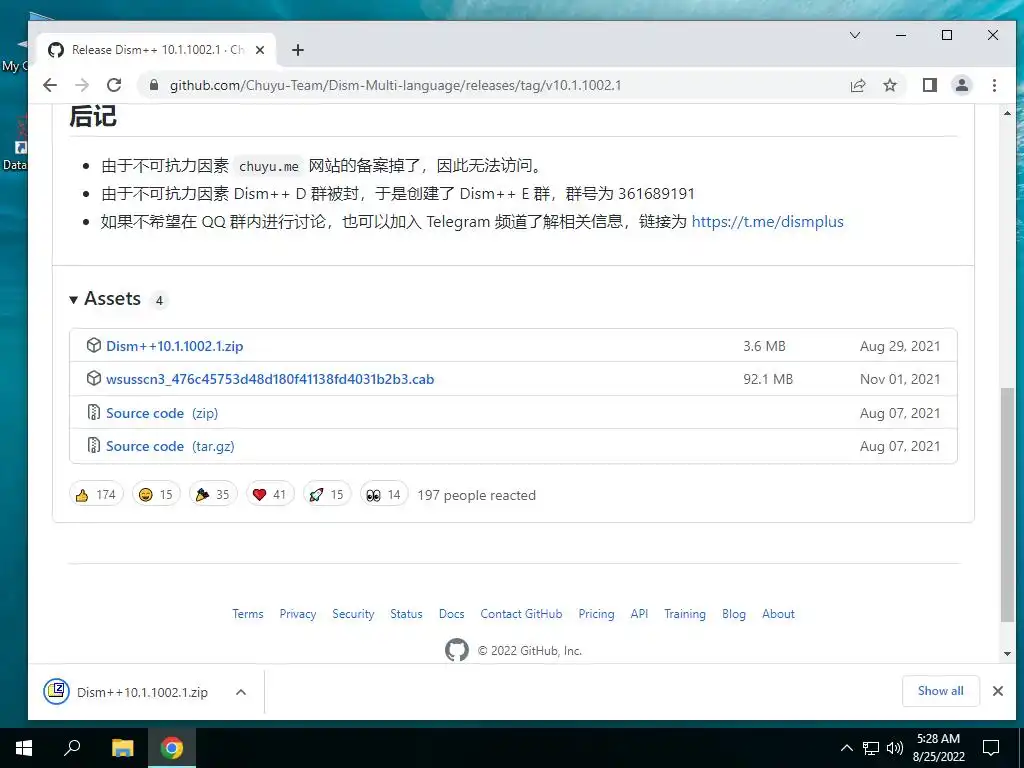
Task: React with rocket emoji (15)
Action: tap(327, 494)
